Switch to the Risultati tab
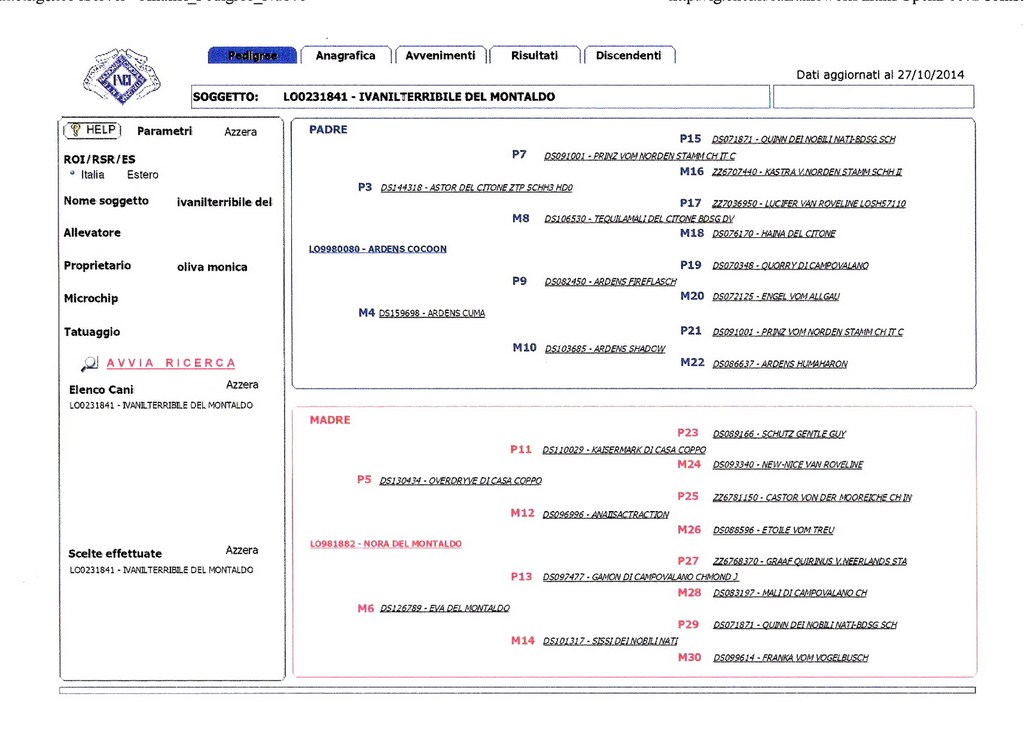The height and width of the screenshot is (740, 1024). pos(534,56)
